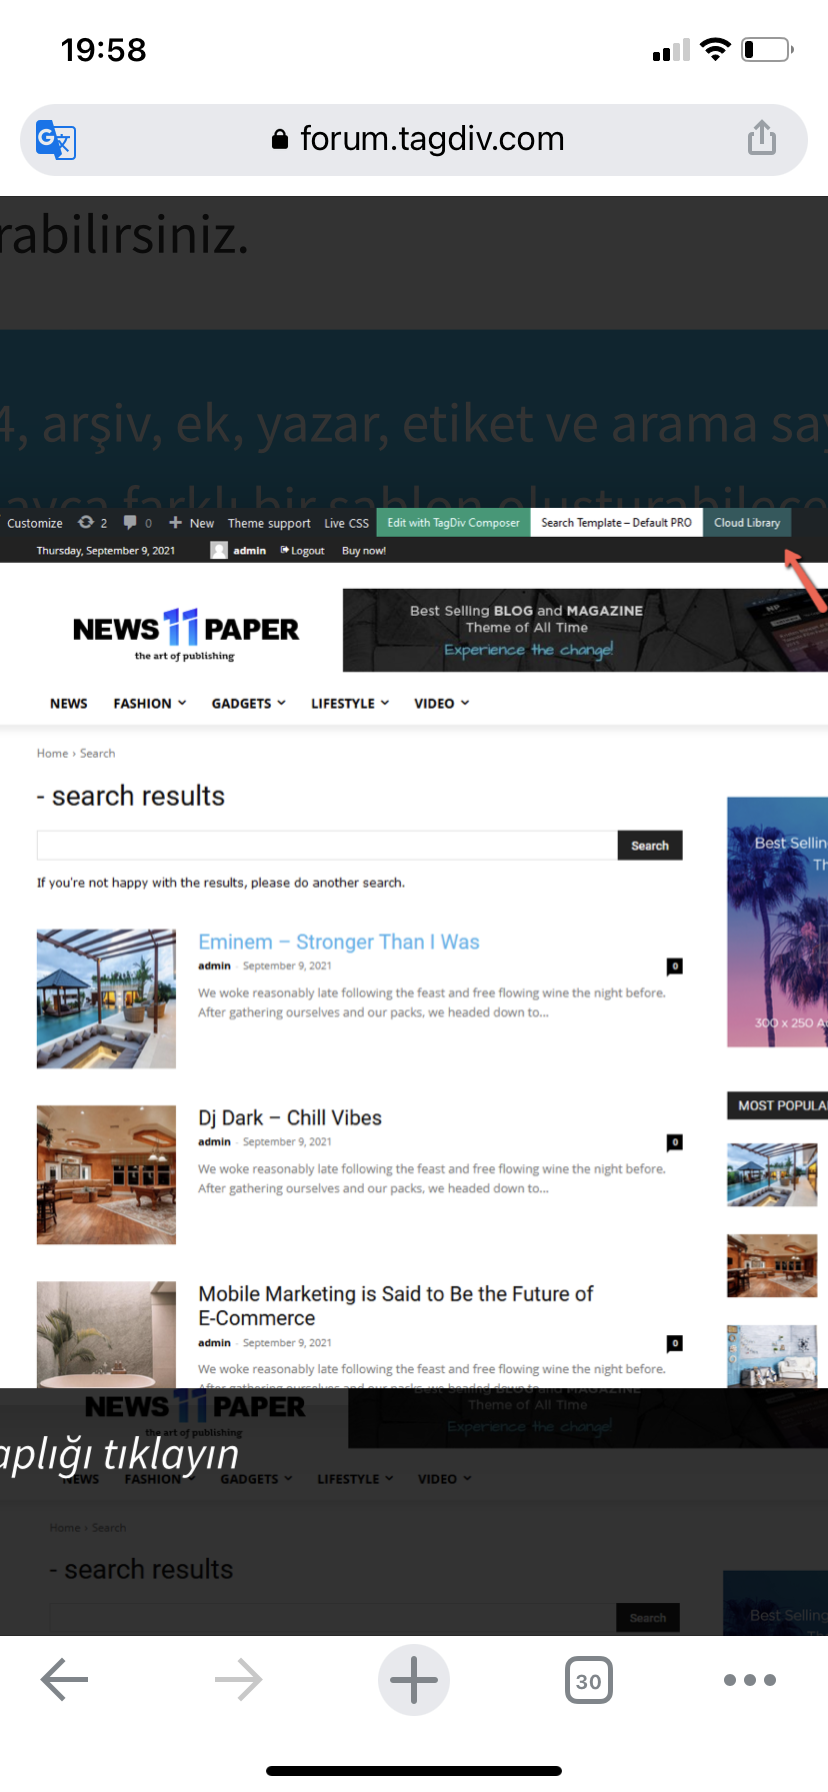Click the date Thursday, September 9, 2021
This screenshot has height=1792, width=828.
pyautogui.click(x=106, y=551)
